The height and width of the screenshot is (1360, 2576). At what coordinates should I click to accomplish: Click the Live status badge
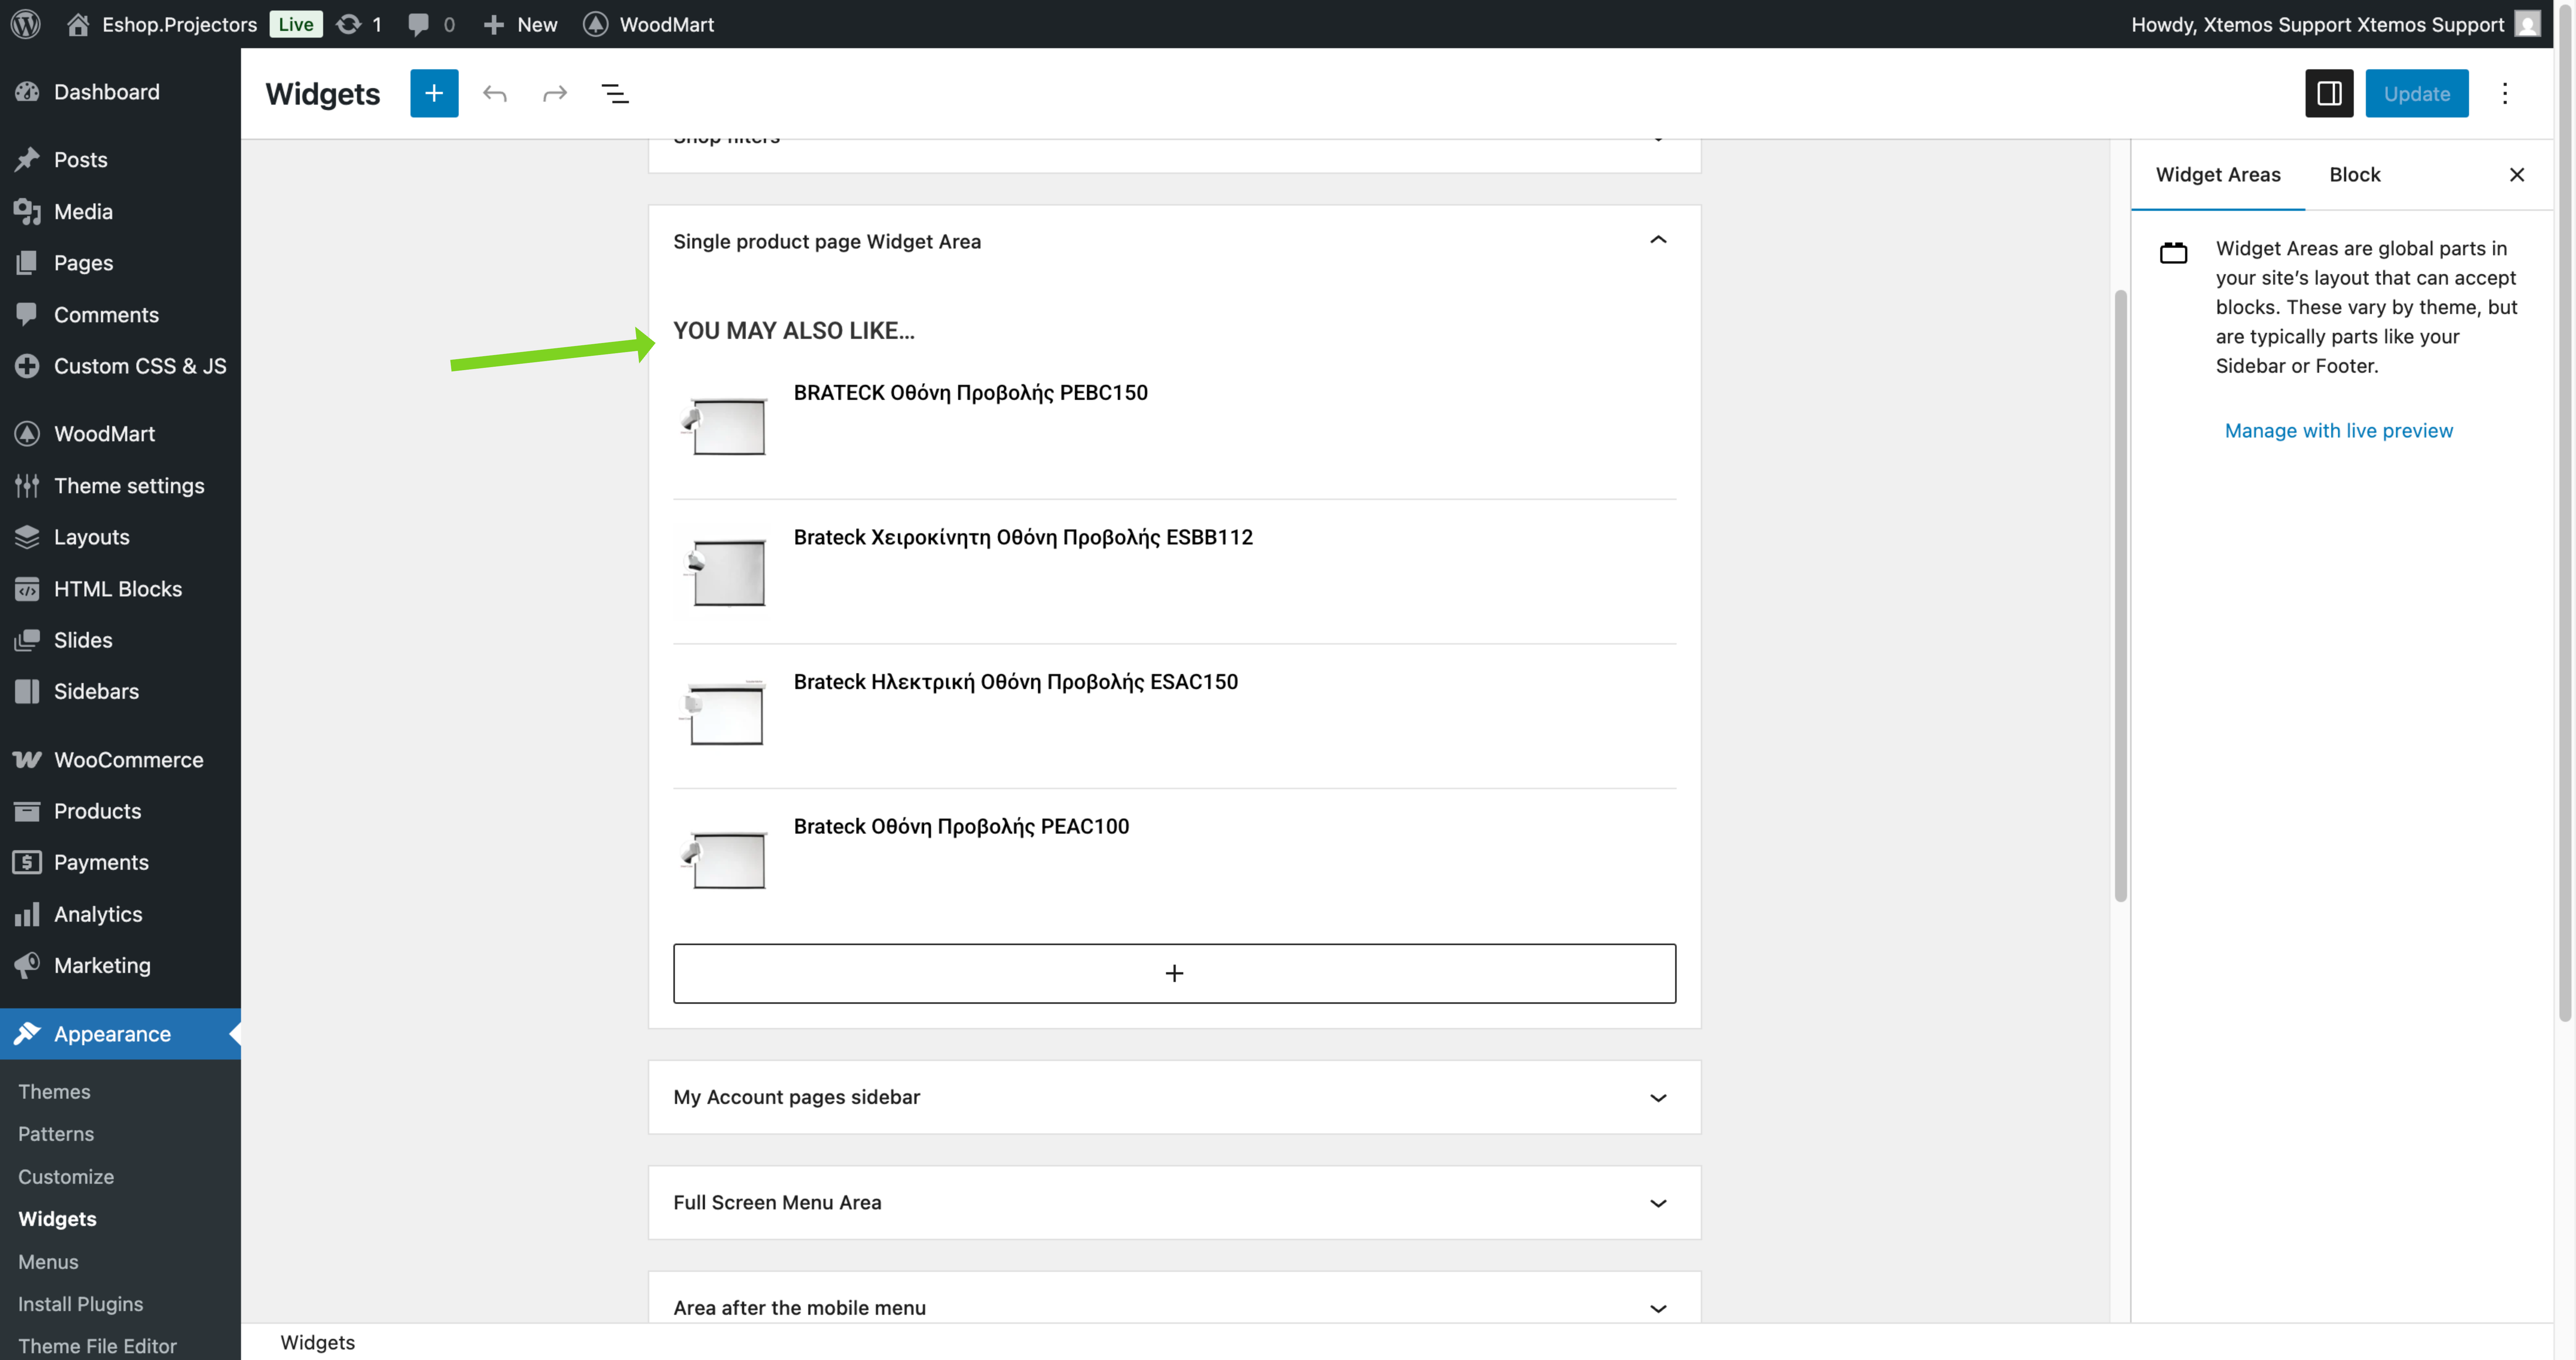pos(296,24)
